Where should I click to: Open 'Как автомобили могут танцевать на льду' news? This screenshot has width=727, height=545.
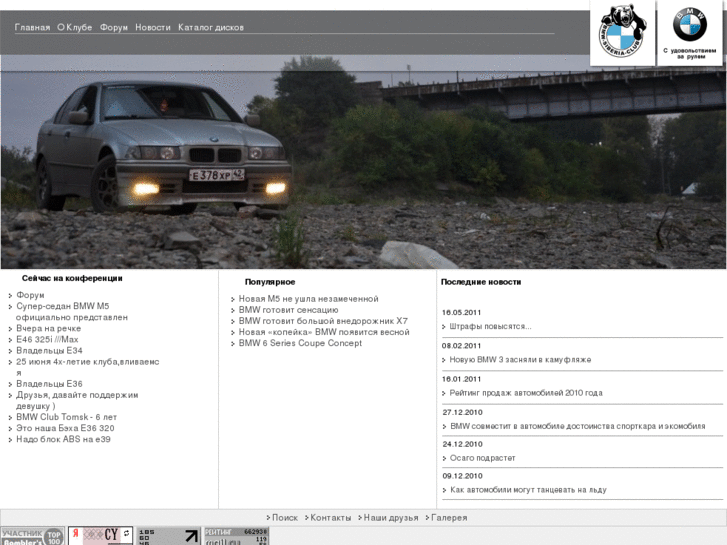(528, 490)
